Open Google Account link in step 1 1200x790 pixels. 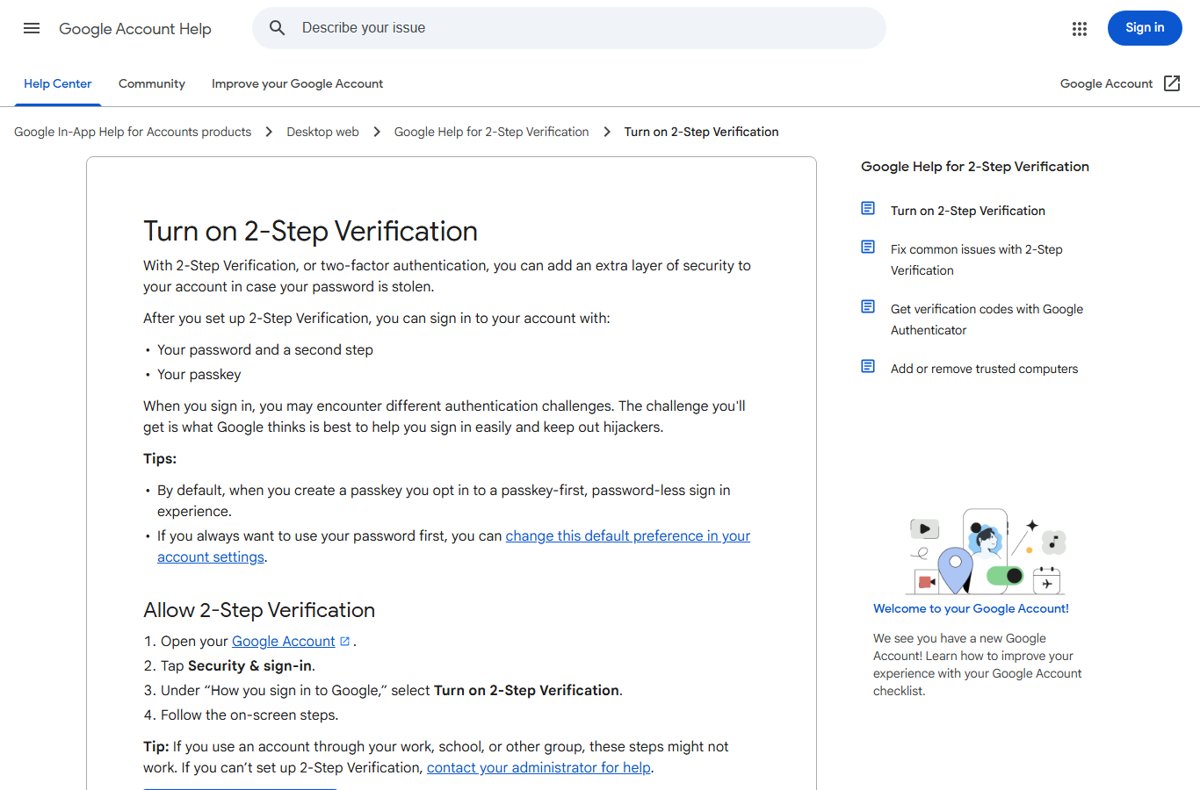[x=283, y=641]
